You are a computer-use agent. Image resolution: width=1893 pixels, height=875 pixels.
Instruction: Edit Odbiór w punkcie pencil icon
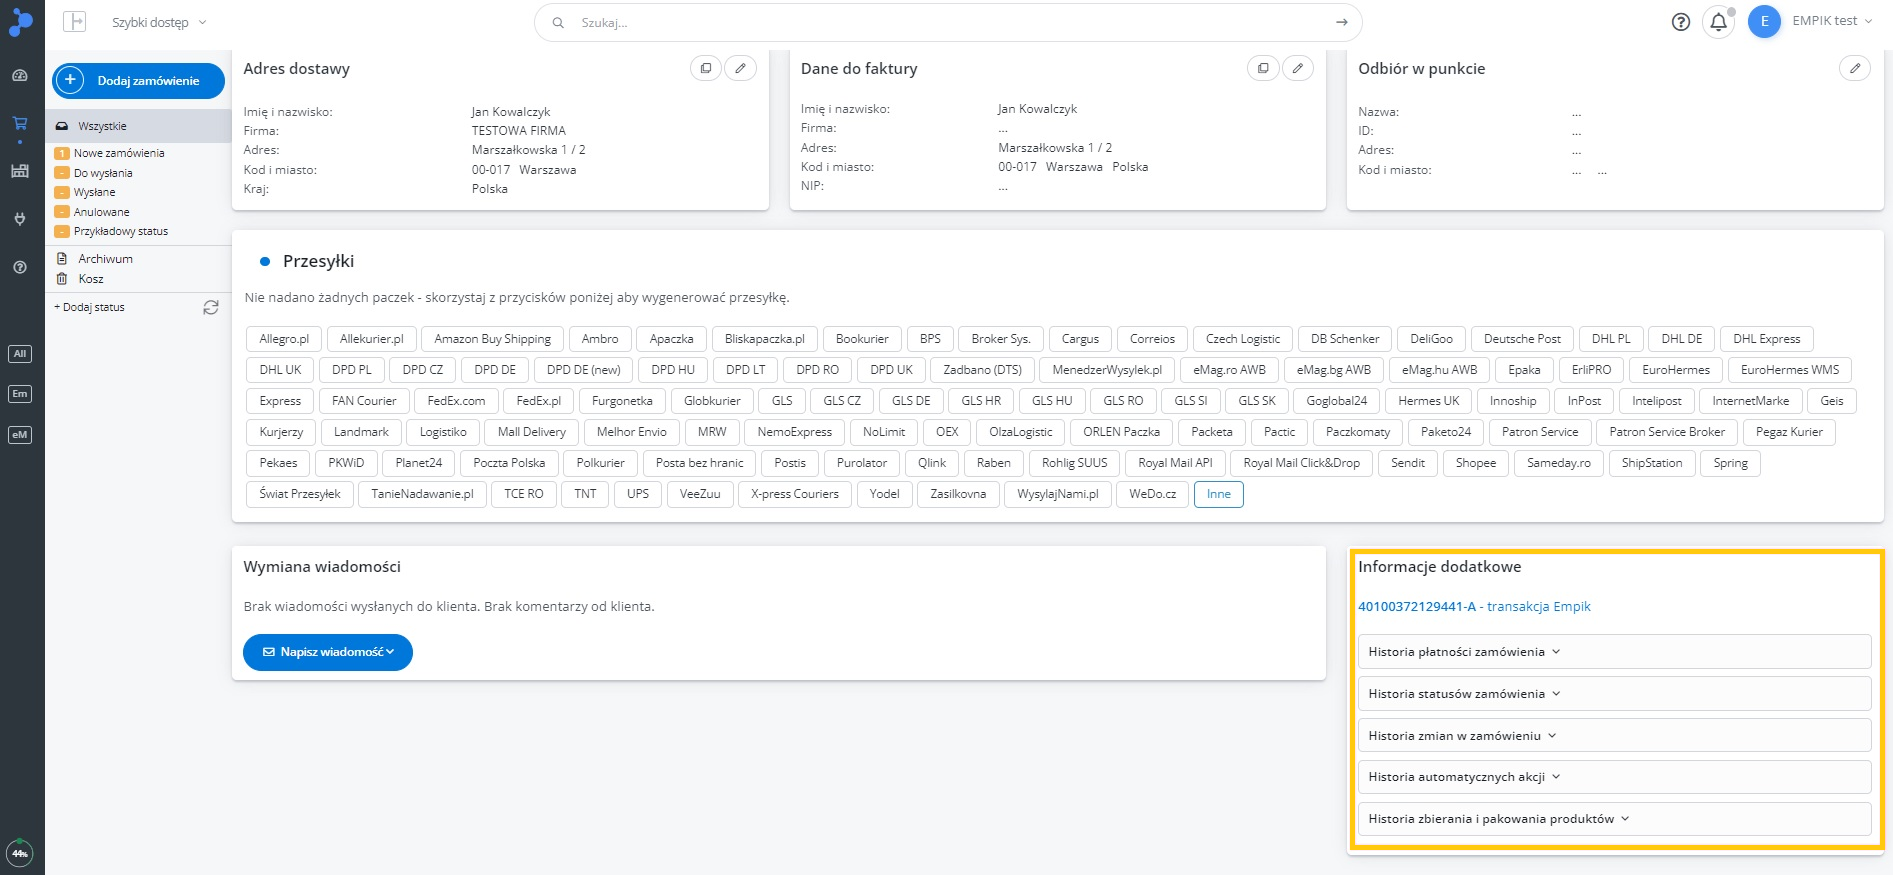[1854, 68]
